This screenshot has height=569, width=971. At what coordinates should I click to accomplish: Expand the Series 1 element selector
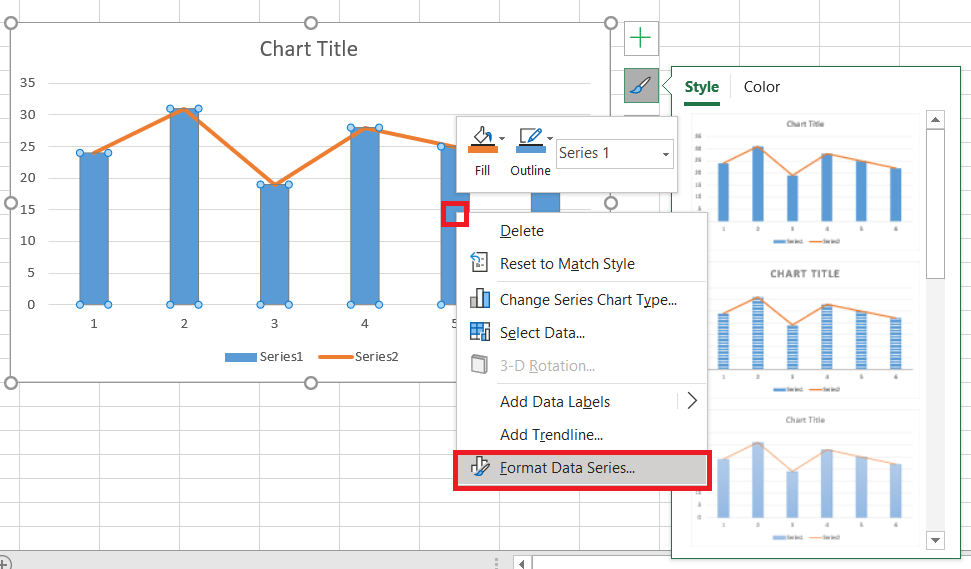pos(665,154)
